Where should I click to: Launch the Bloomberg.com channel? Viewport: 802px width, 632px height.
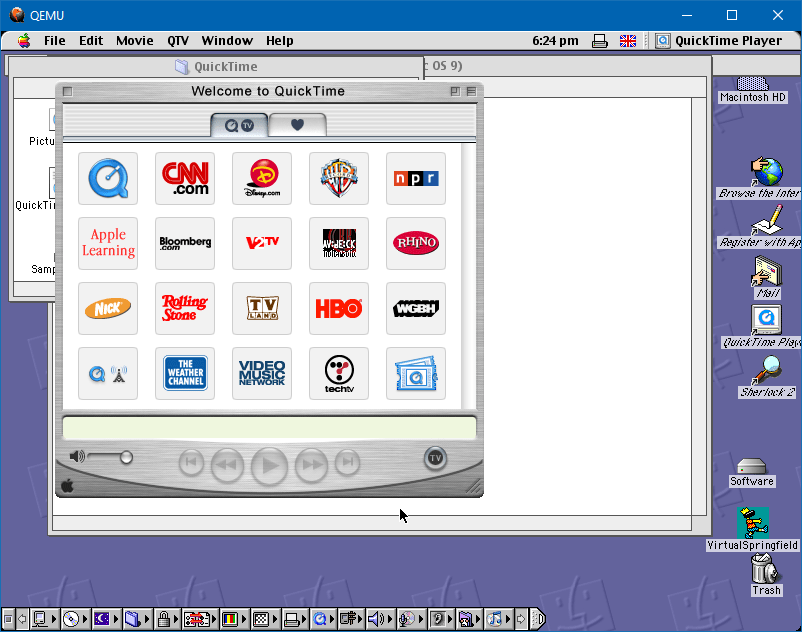point(185,243)
